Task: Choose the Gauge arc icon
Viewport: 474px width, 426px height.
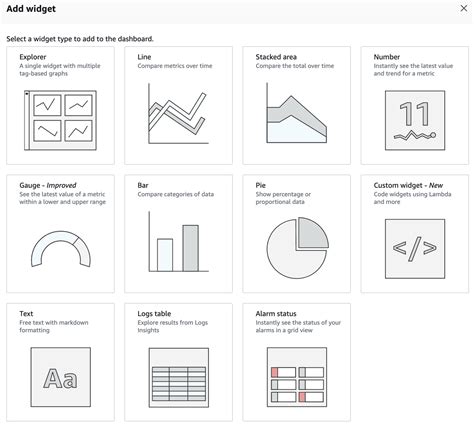Action: [60, 249]
